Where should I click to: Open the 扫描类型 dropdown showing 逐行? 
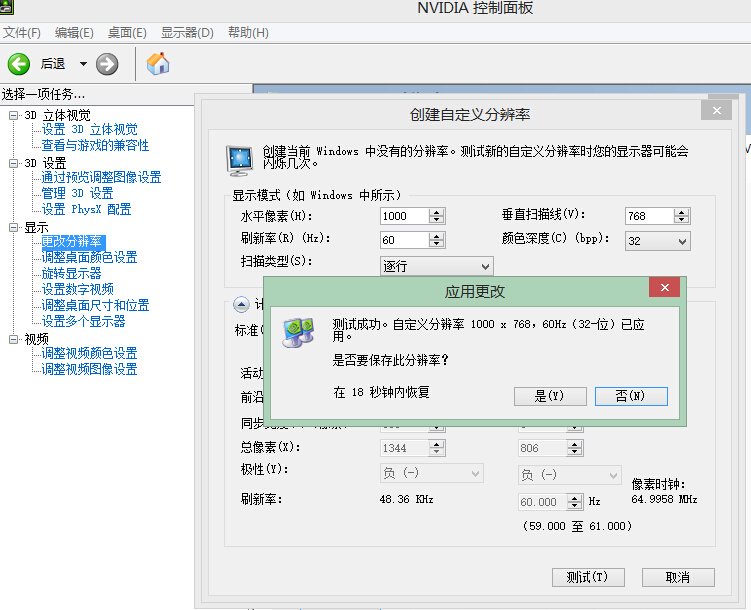tap(437, 266)
